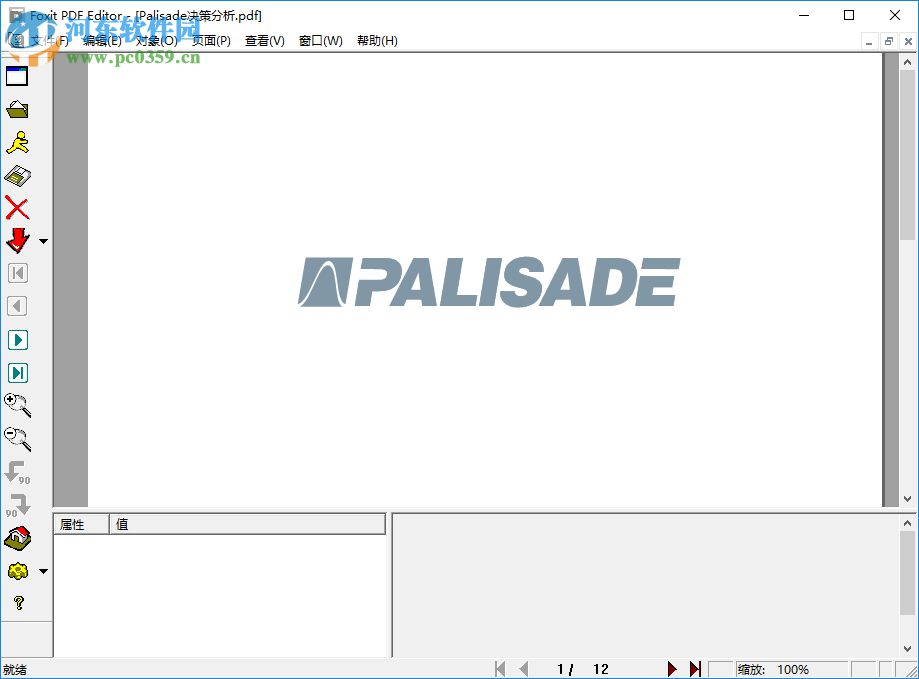
Task: Delete the current object with the red X
Action: [17, 207]
